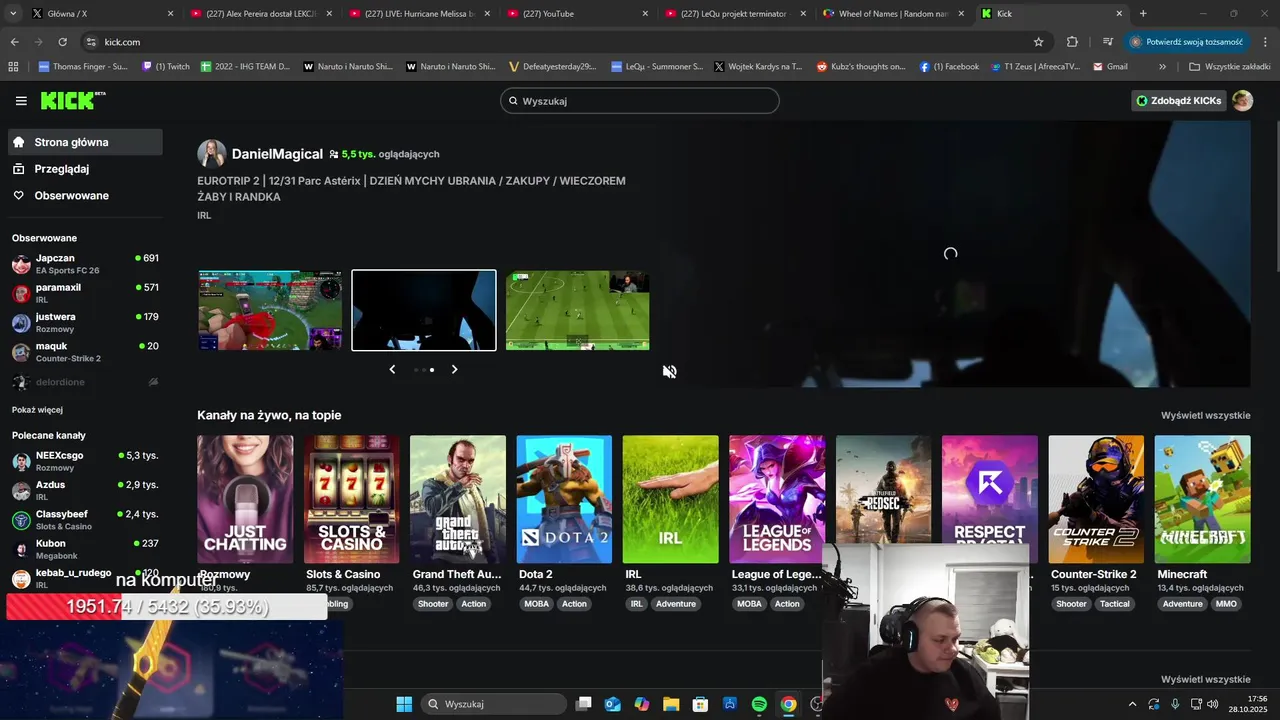
Task: Click Classybeef's avatar in recommended channels
Action: click(21, 520)
